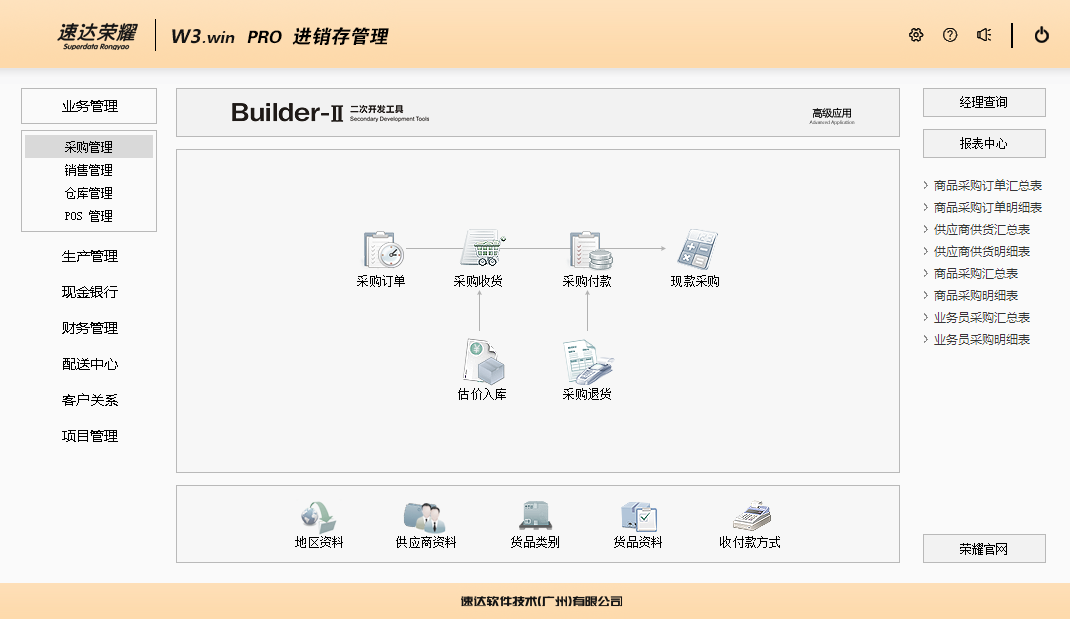Open 地区资料 globe icon
This screenshot has height=619, width=1070.
pos(319,517)
